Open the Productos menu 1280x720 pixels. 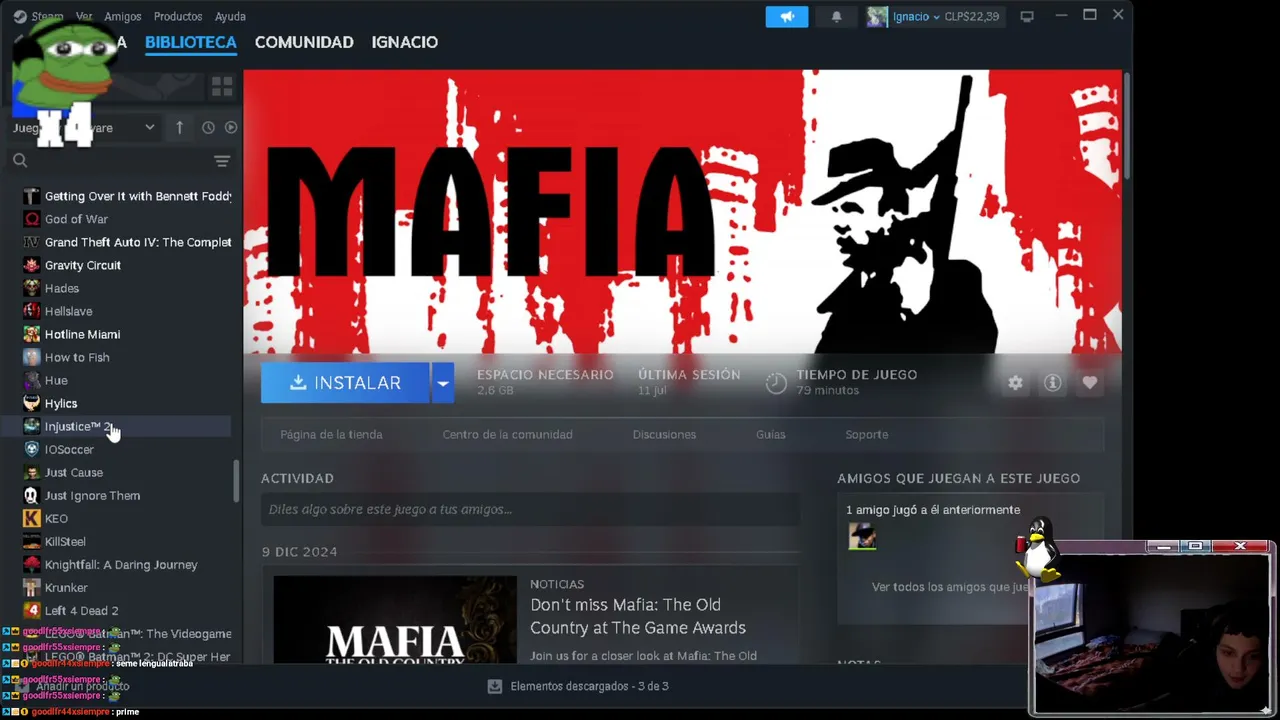178,16
